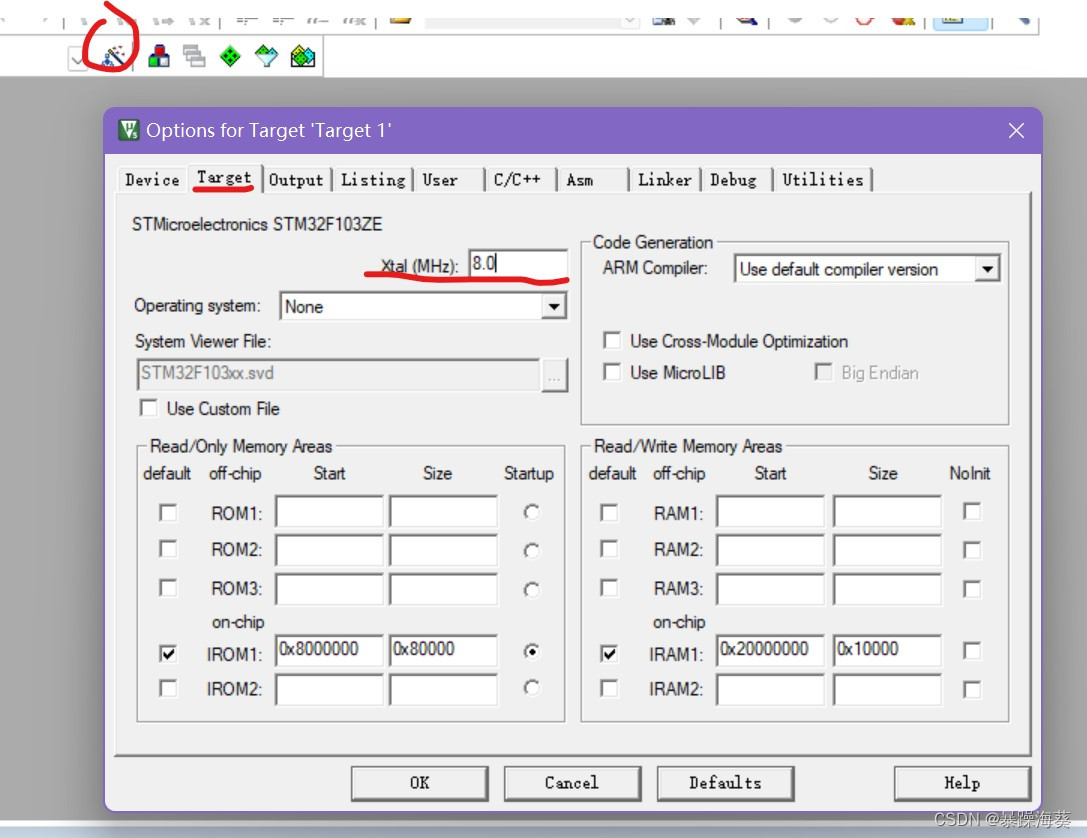Confirm the dialog with OK
The image size is (1087, 838).
point(419,783)
